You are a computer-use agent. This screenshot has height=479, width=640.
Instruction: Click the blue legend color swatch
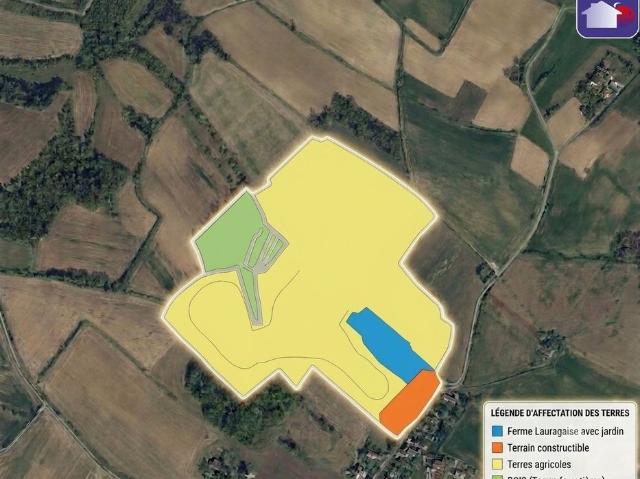coord(497,431)
